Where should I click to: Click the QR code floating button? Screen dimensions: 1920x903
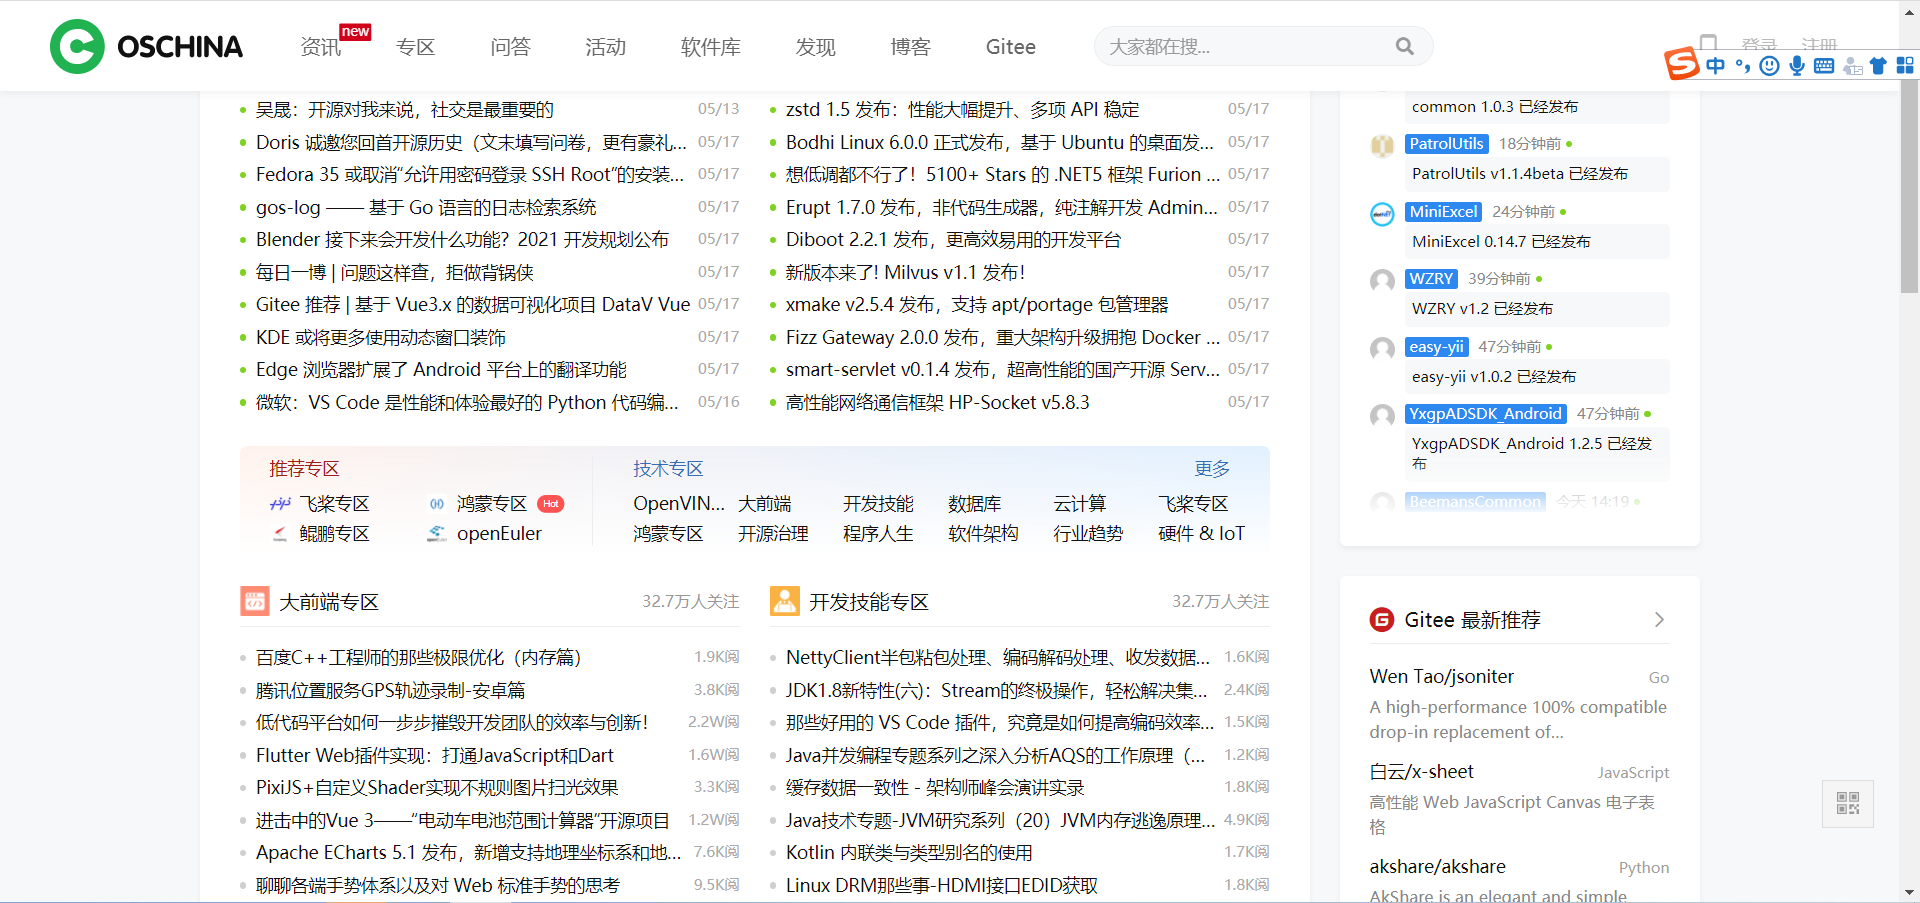click(1848, 803)
